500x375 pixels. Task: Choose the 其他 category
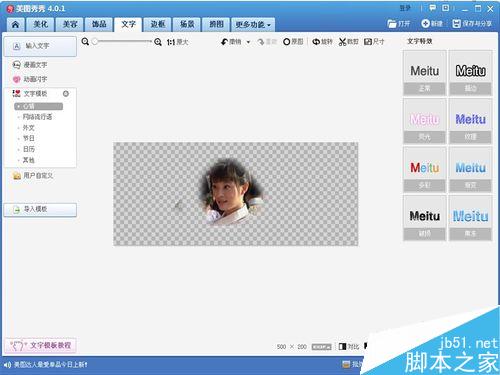pos(28,160)
